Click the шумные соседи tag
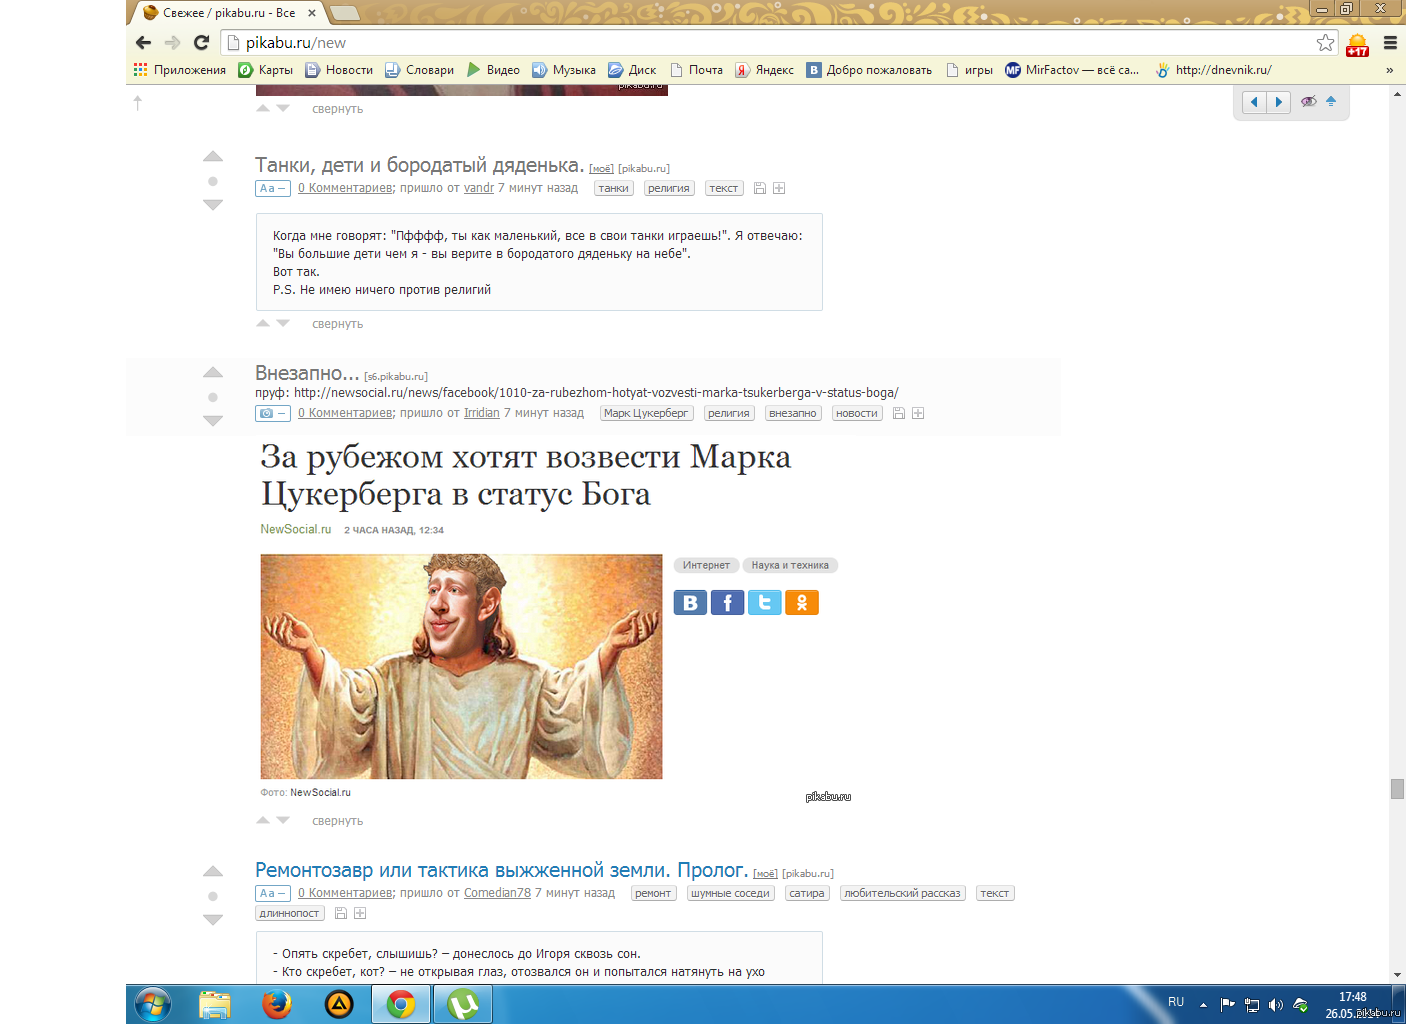Screen dimensions: 1406x1024 (731, 893)
